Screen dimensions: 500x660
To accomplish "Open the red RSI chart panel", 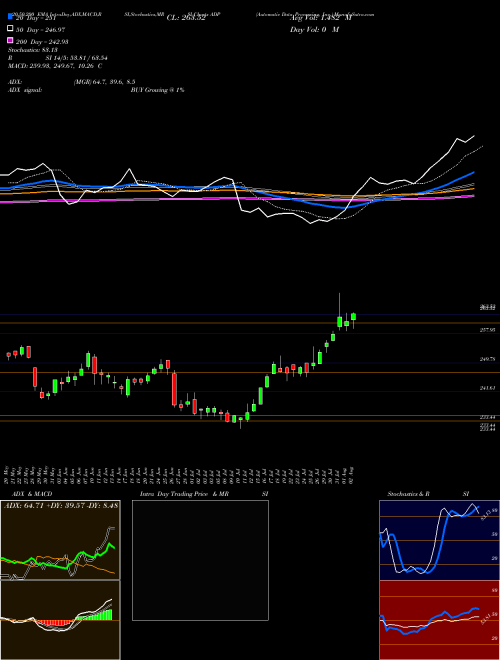I will pyautogui.click(x=439, y=620).
